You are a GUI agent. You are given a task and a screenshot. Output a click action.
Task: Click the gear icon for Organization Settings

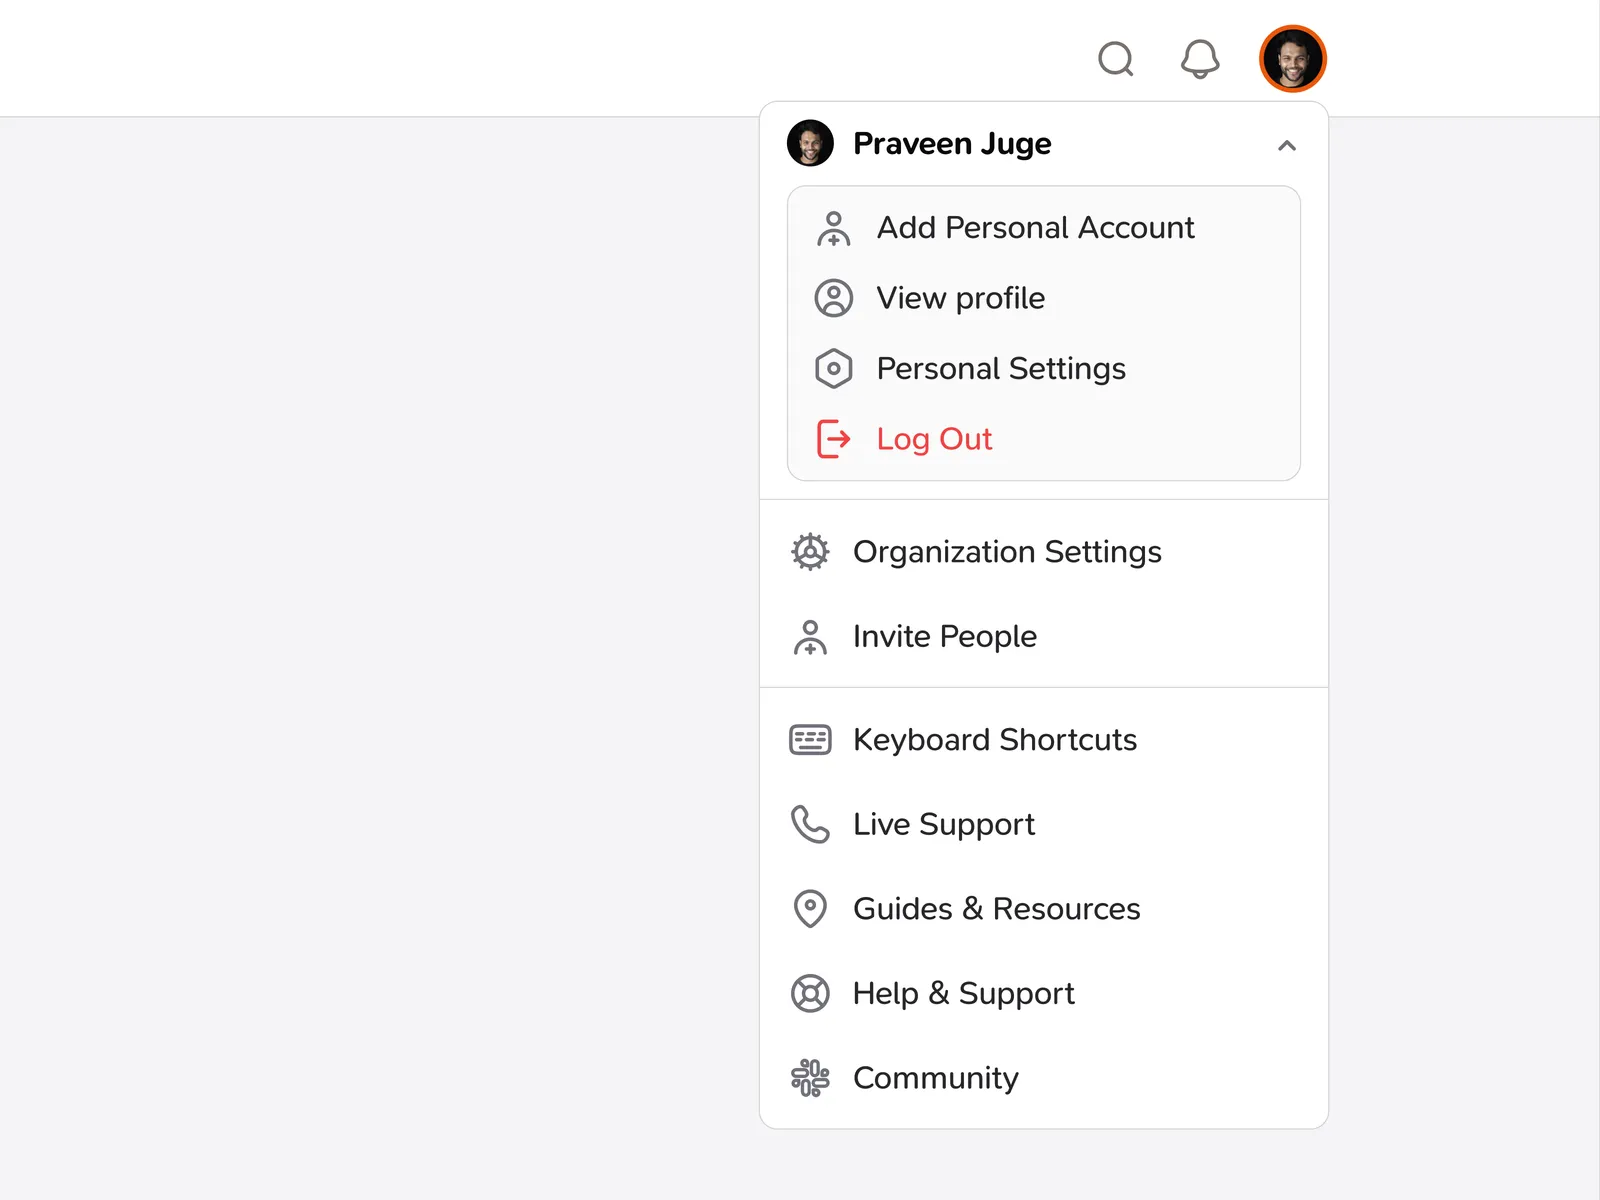[x=810, y=552]
